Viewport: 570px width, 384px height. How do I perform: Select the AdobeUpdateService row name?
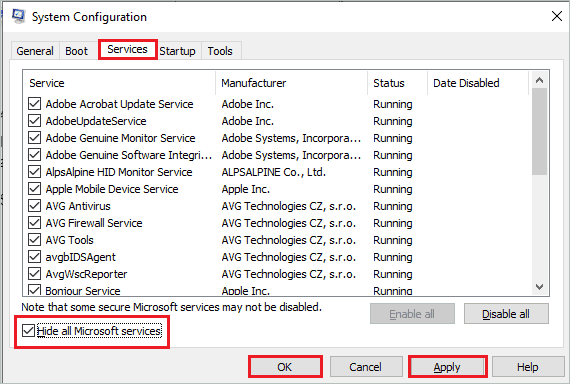96,121
